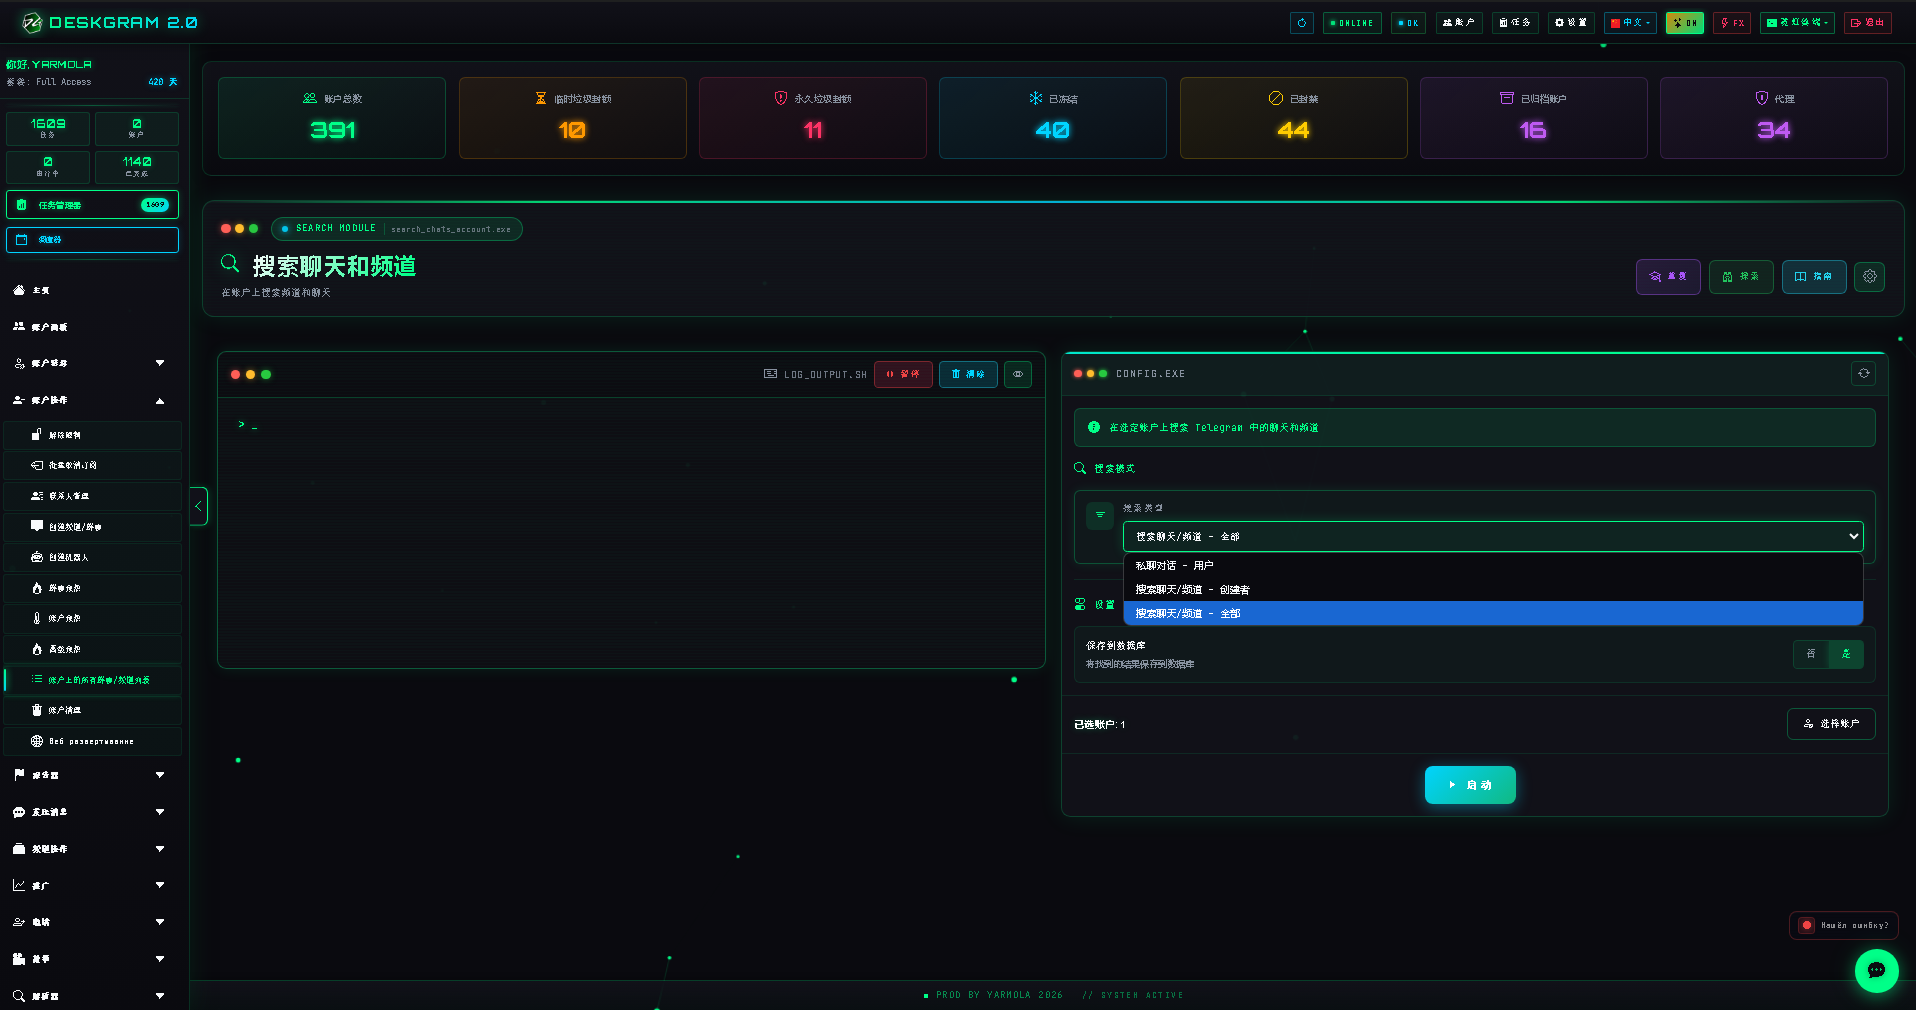Click the 暂停 pause button in log panel
Image resolution: width=1916 pixels, height=1010 pixels.
903,374
